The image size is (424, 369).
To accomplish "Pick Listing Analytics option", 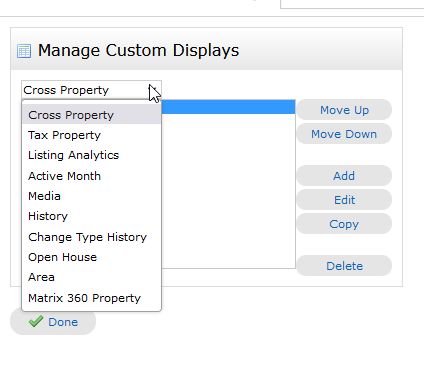I will (91, 155).
